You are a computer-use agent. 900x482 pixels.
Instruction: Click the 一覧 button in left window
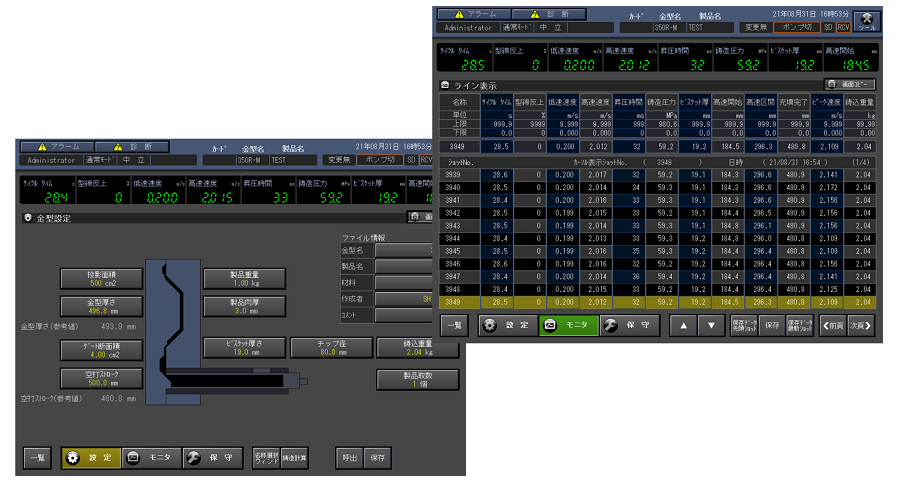pyautogui.click(x=37, y=457)
